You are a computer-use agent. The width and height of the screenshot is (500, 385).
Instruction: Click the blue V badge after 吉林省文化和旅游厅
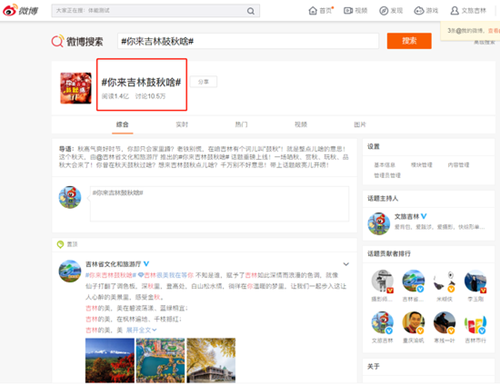coord(146,264)
